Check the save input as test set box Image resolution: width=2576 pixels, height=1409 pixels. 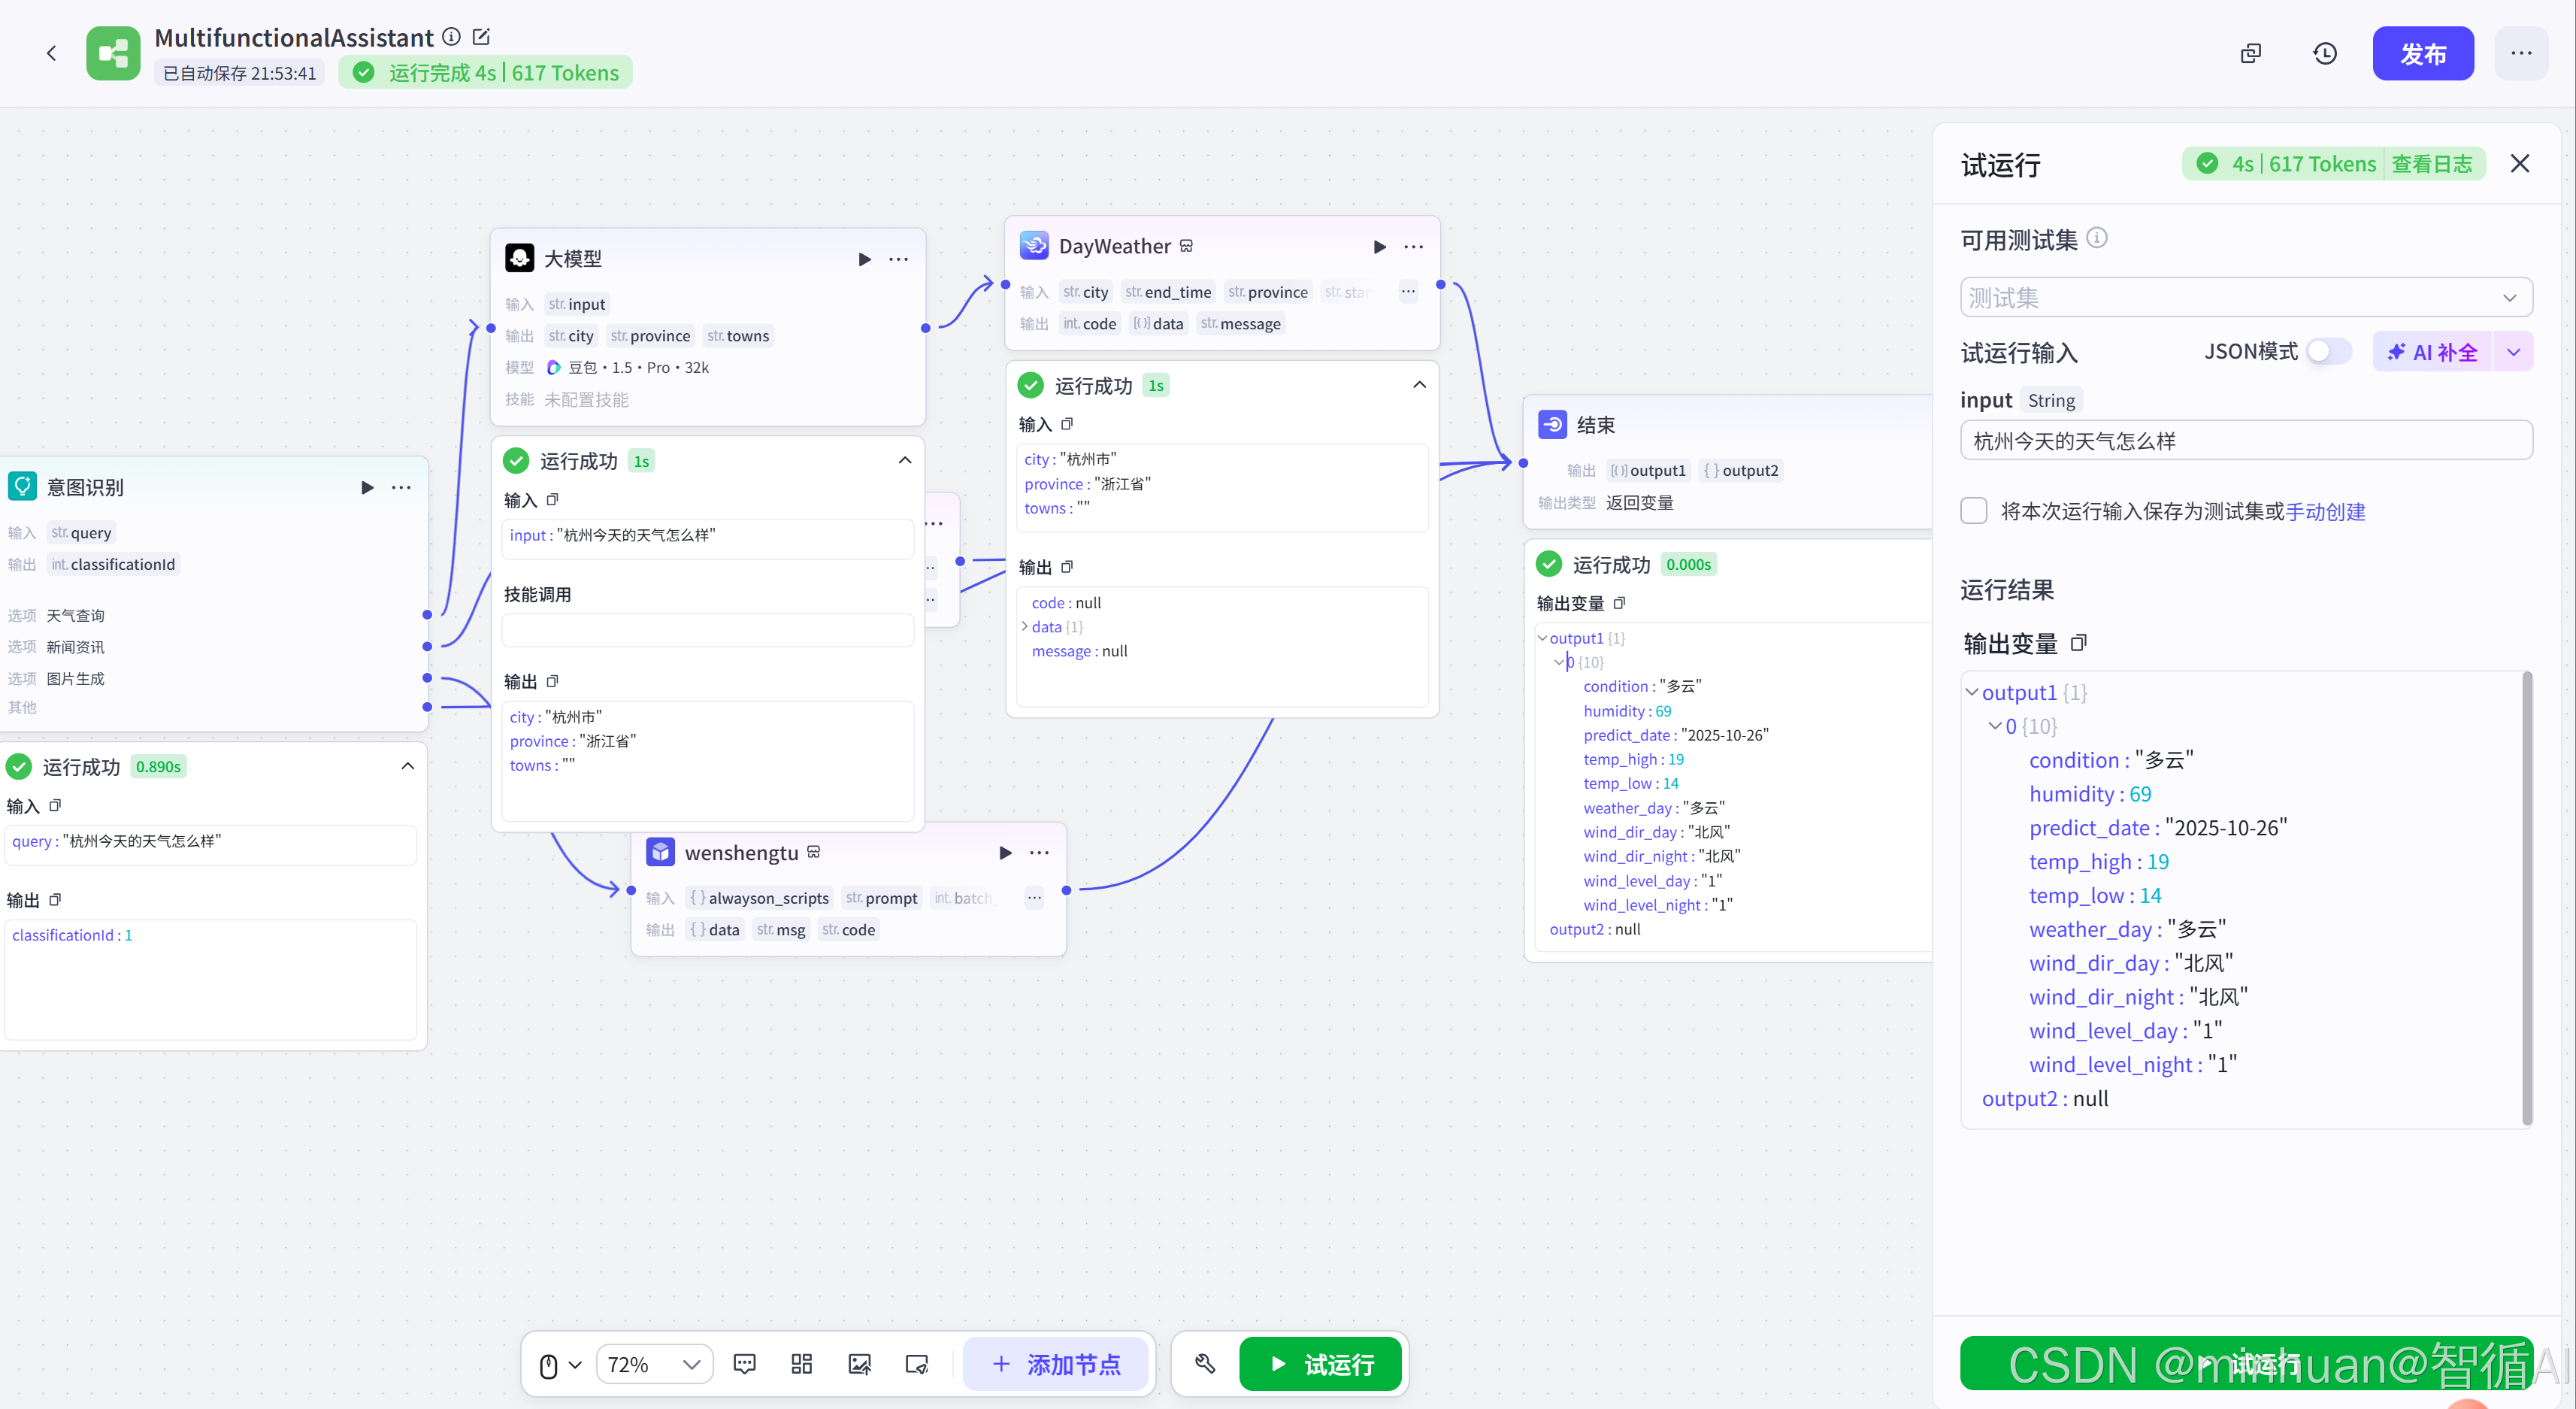pos(1974,511)
